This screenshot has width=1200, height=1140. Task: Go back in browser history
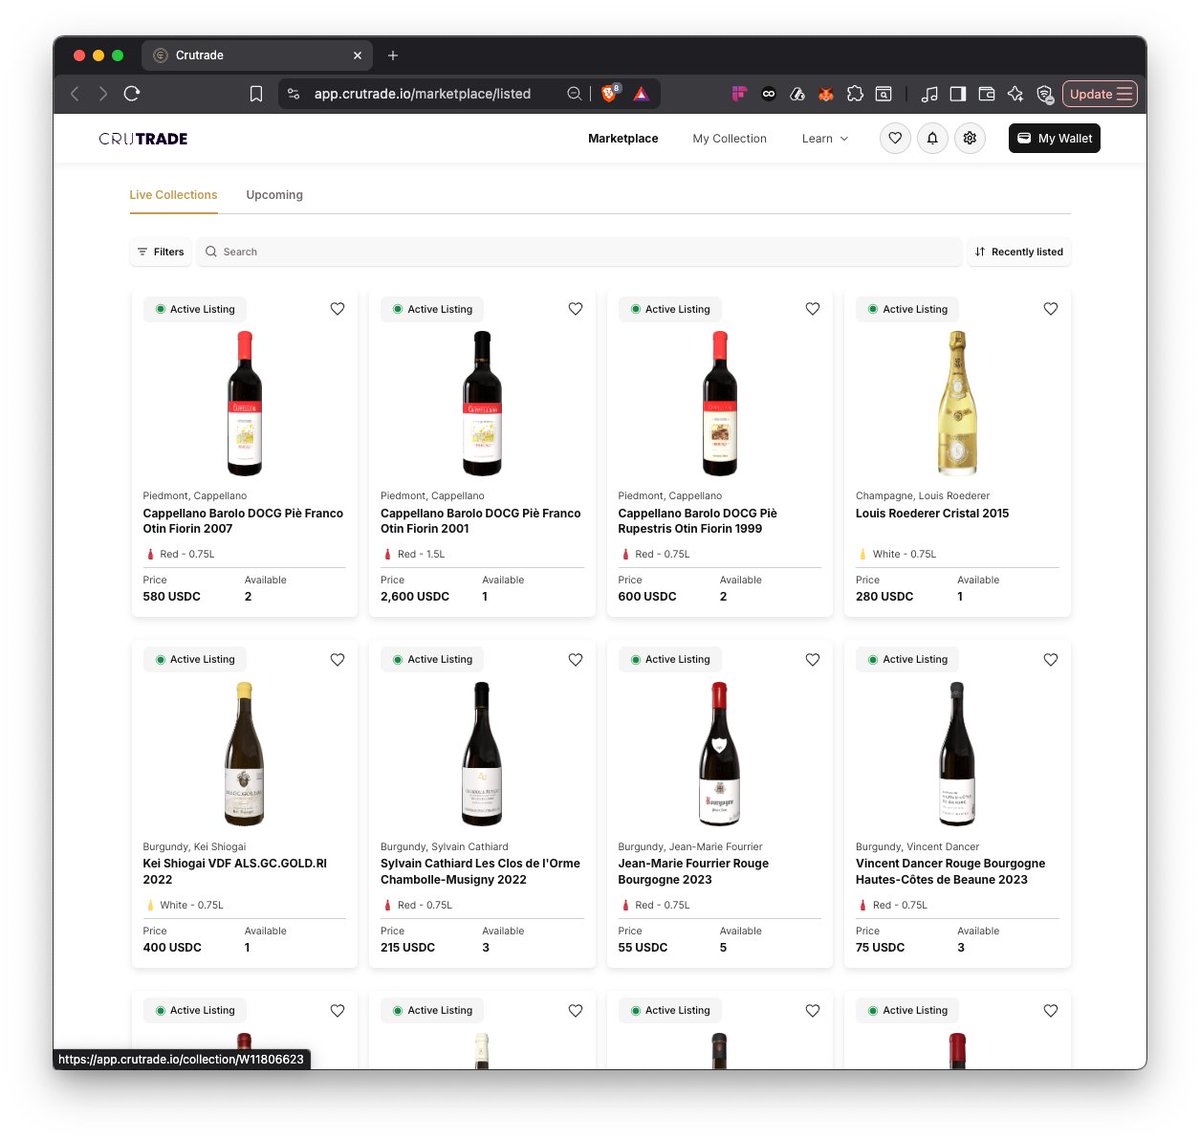click(x=75, y=94)
